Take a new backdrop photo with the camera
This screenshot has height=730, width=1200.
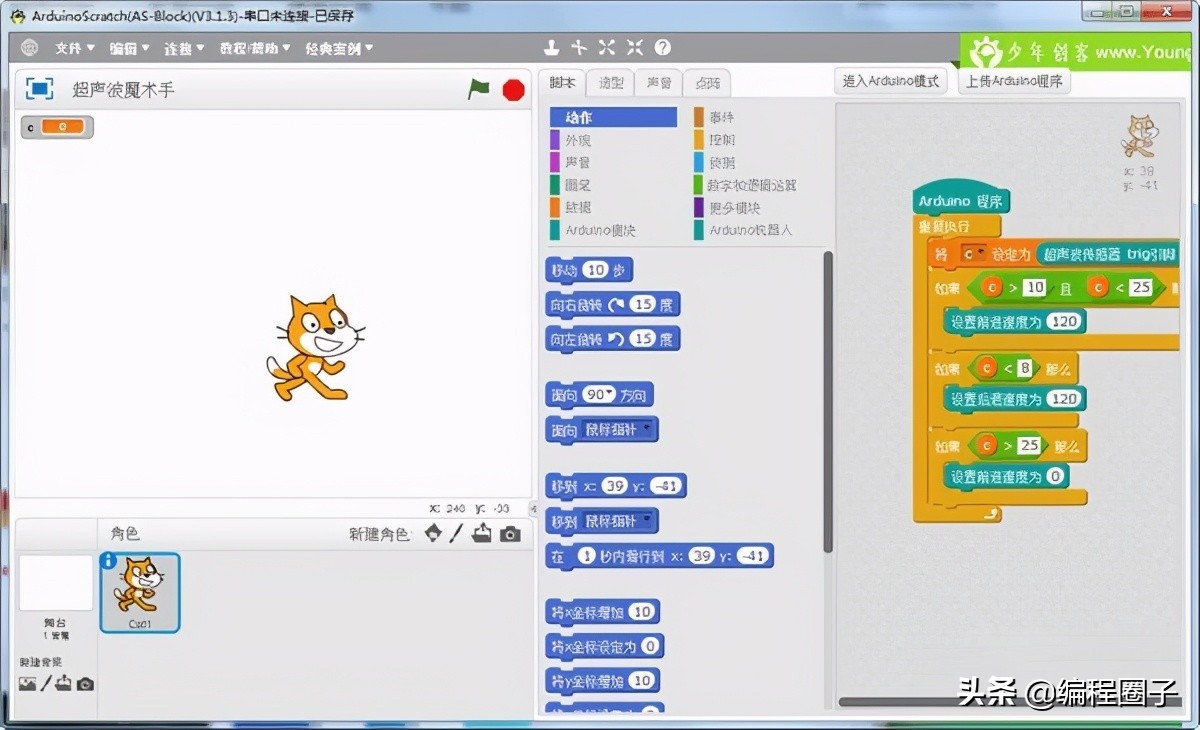[x=85, y=684]
